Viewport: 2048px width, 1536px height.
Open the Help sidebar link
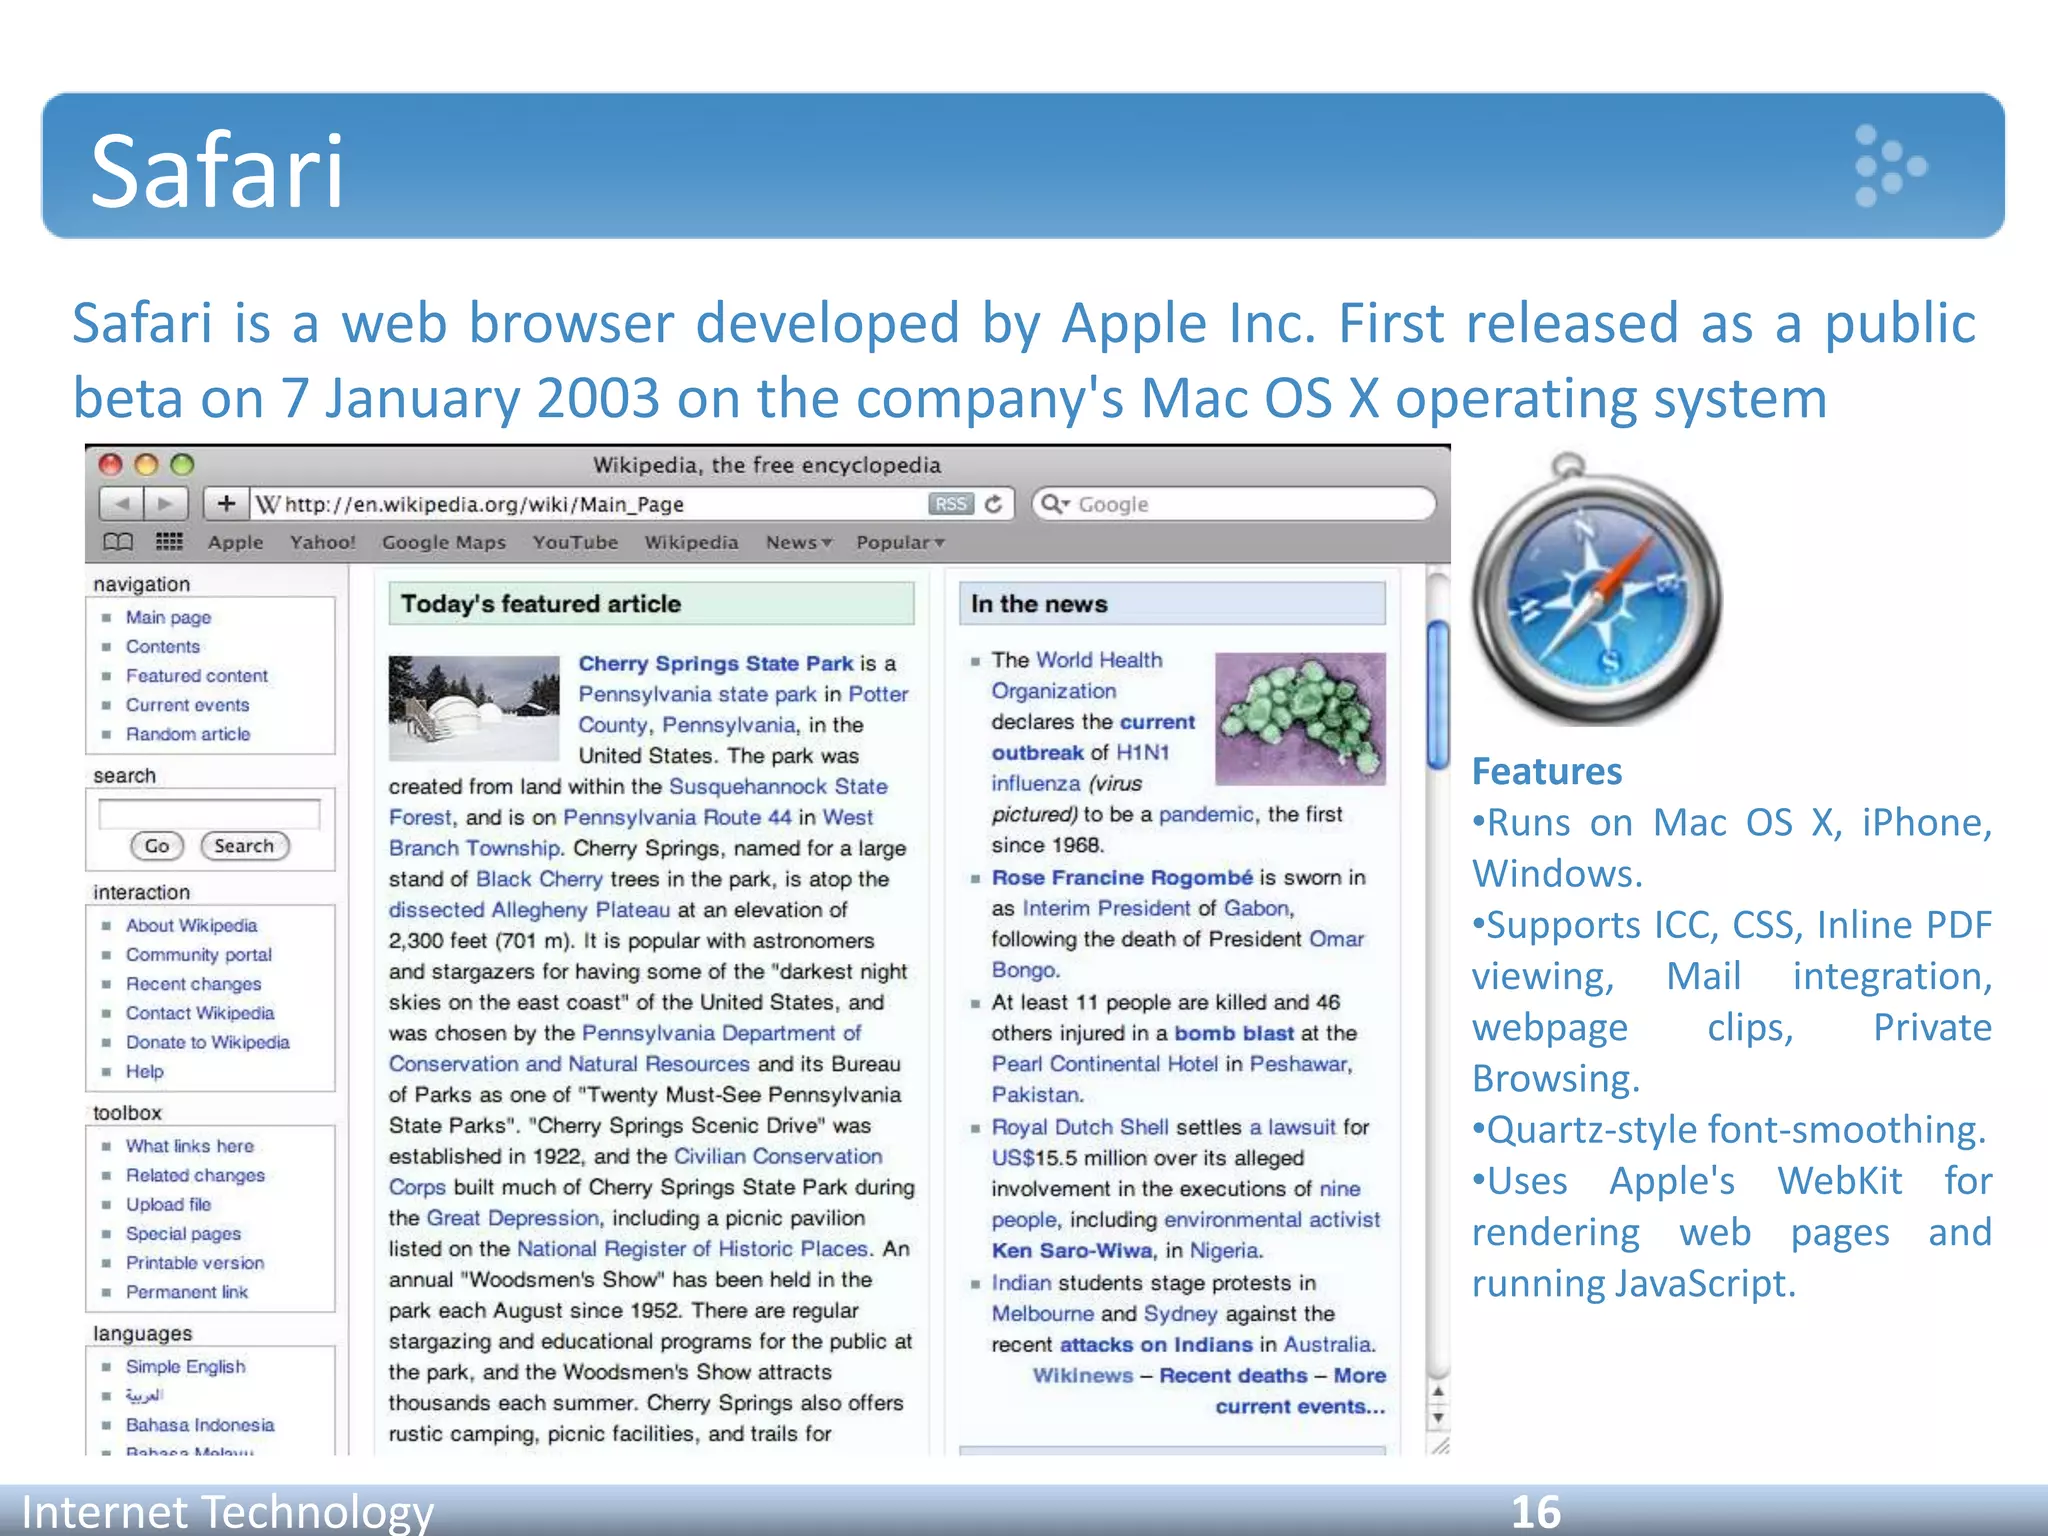click(x=144, y=1071)
